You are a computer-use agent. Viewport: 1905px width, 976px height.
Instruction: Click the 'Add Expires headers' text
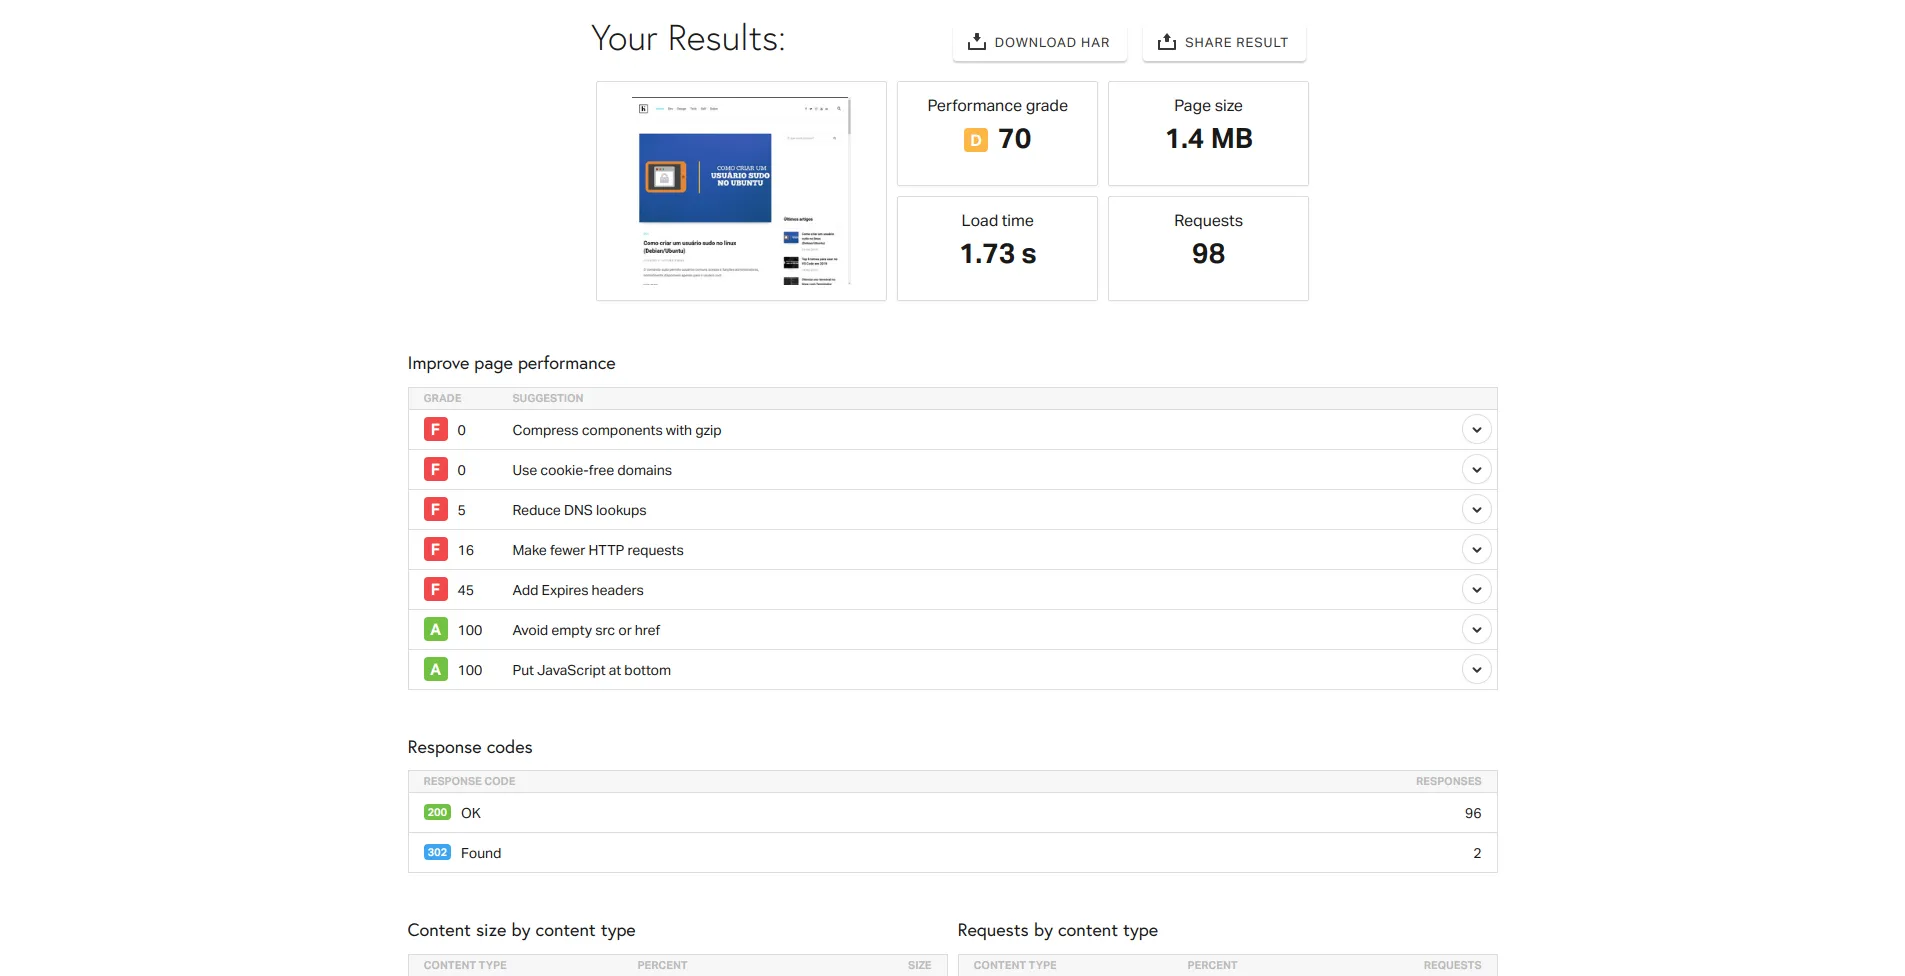[x=578, y=590]
